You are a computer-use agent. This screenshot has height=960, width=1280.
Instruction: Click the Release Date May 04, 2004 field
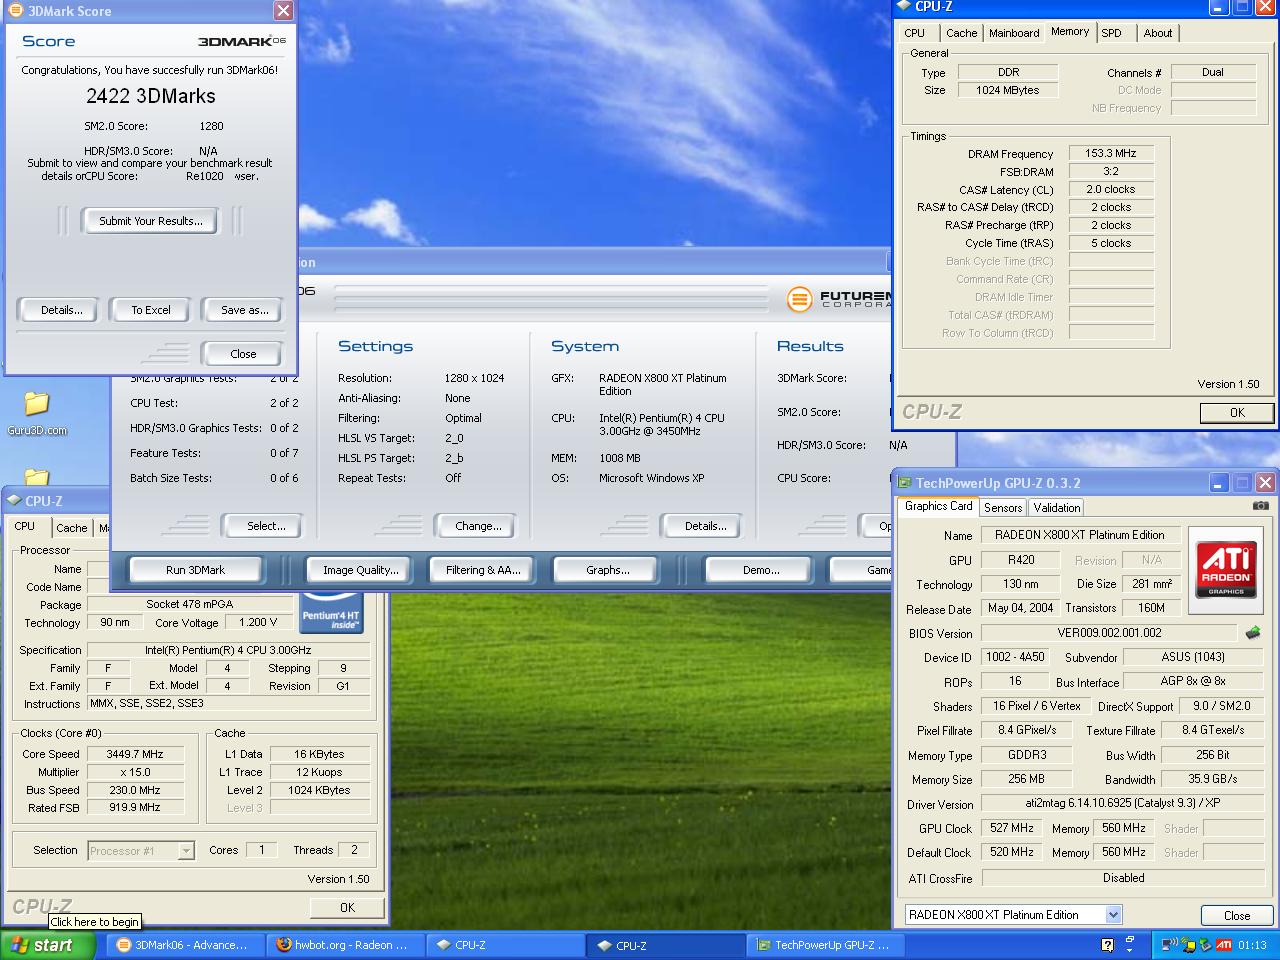pyautogui.click(x=1021, y=608)
